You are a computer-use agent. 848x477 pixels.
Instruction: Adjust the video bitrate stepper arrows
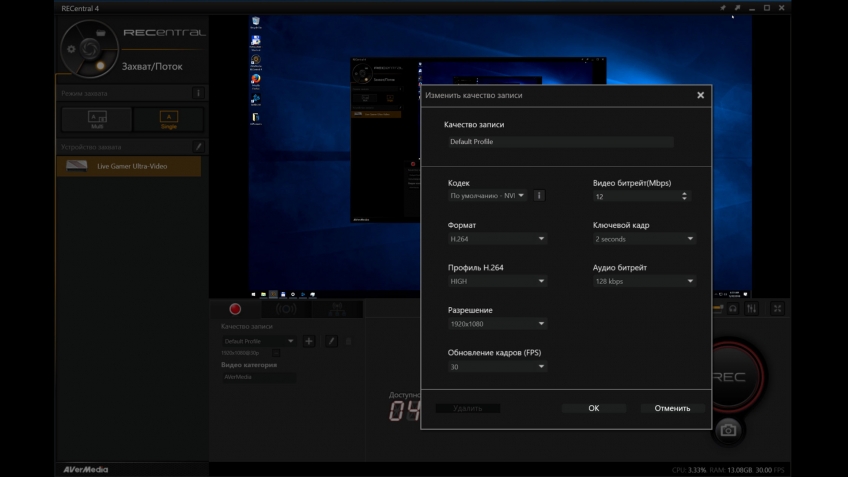[x=684, y=196]
